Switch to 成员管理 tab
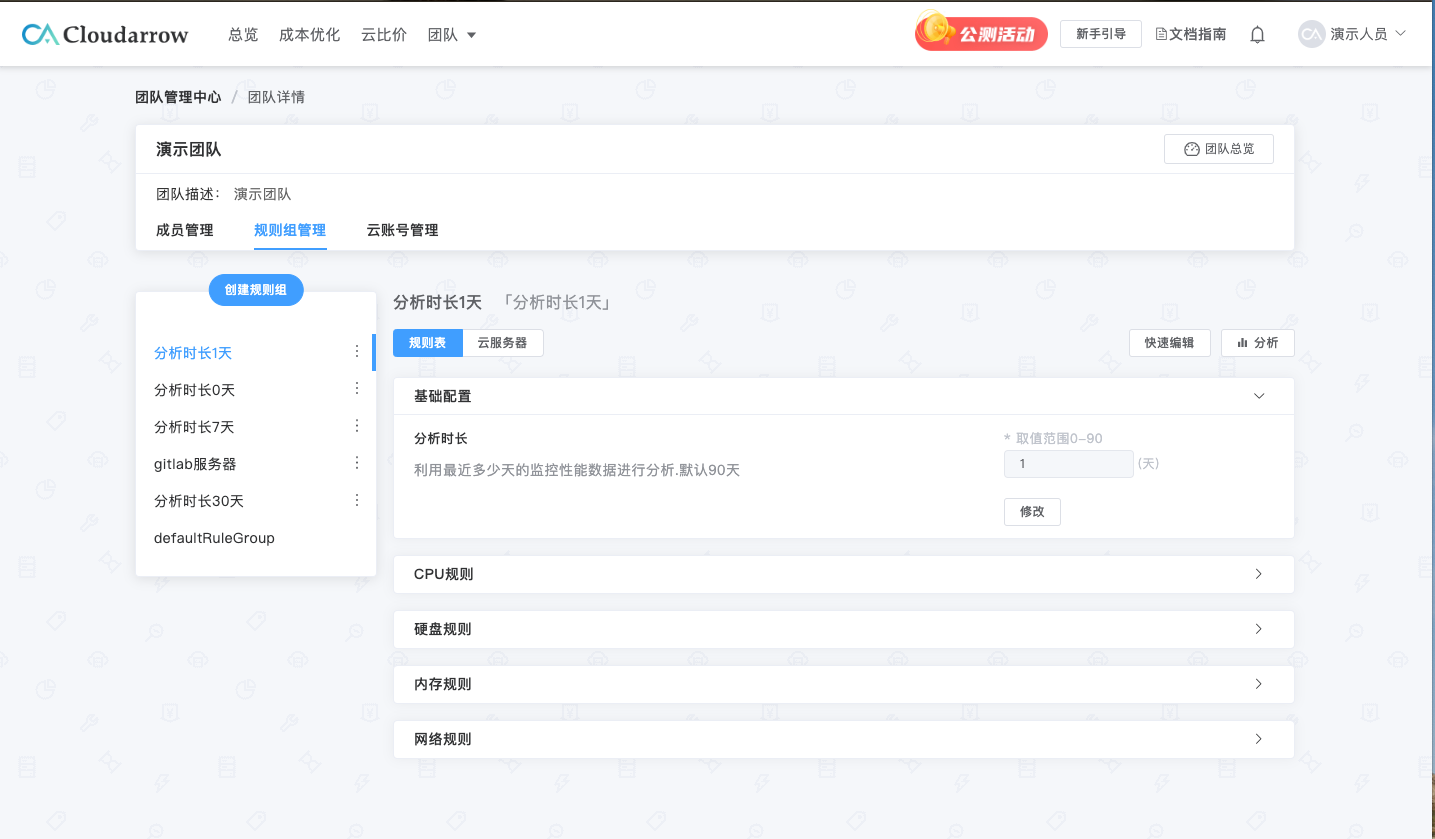Screen dimensions: 1435x839 pyautogui.click(x=185, y=230)
